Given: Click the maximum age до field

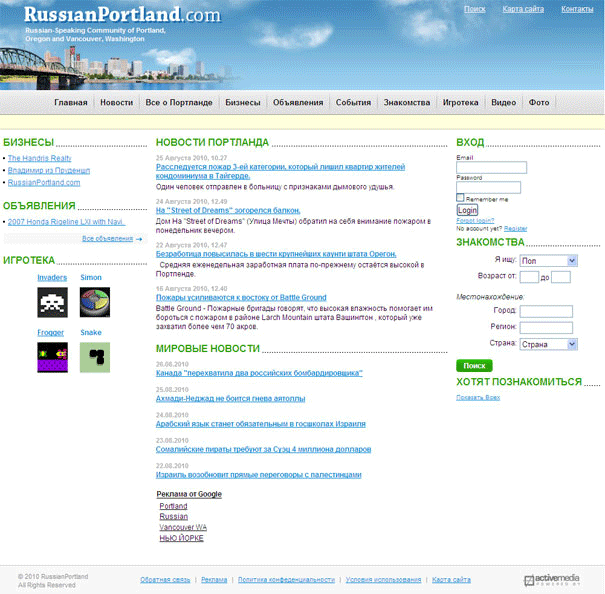Looking at the screenshot, I should [x=561, y=277].
